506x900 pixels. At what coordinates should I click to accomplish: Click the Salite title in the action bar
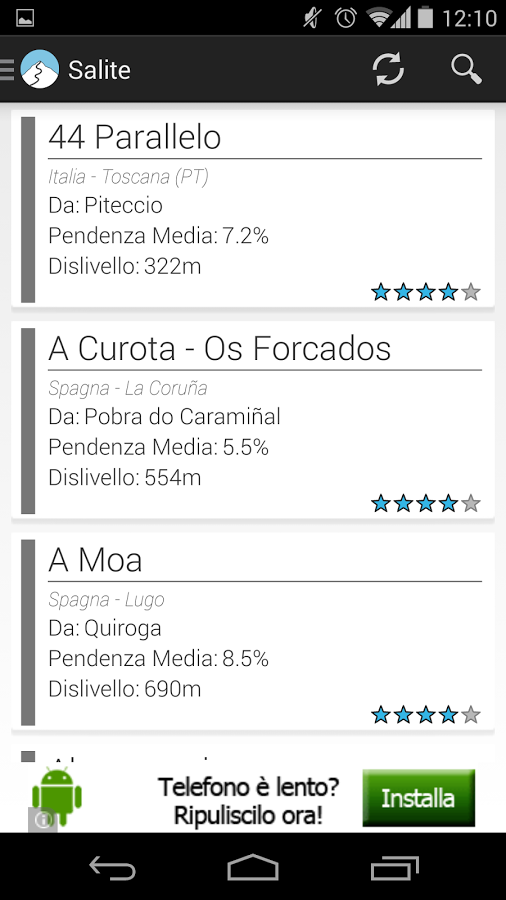coord(99,70)
